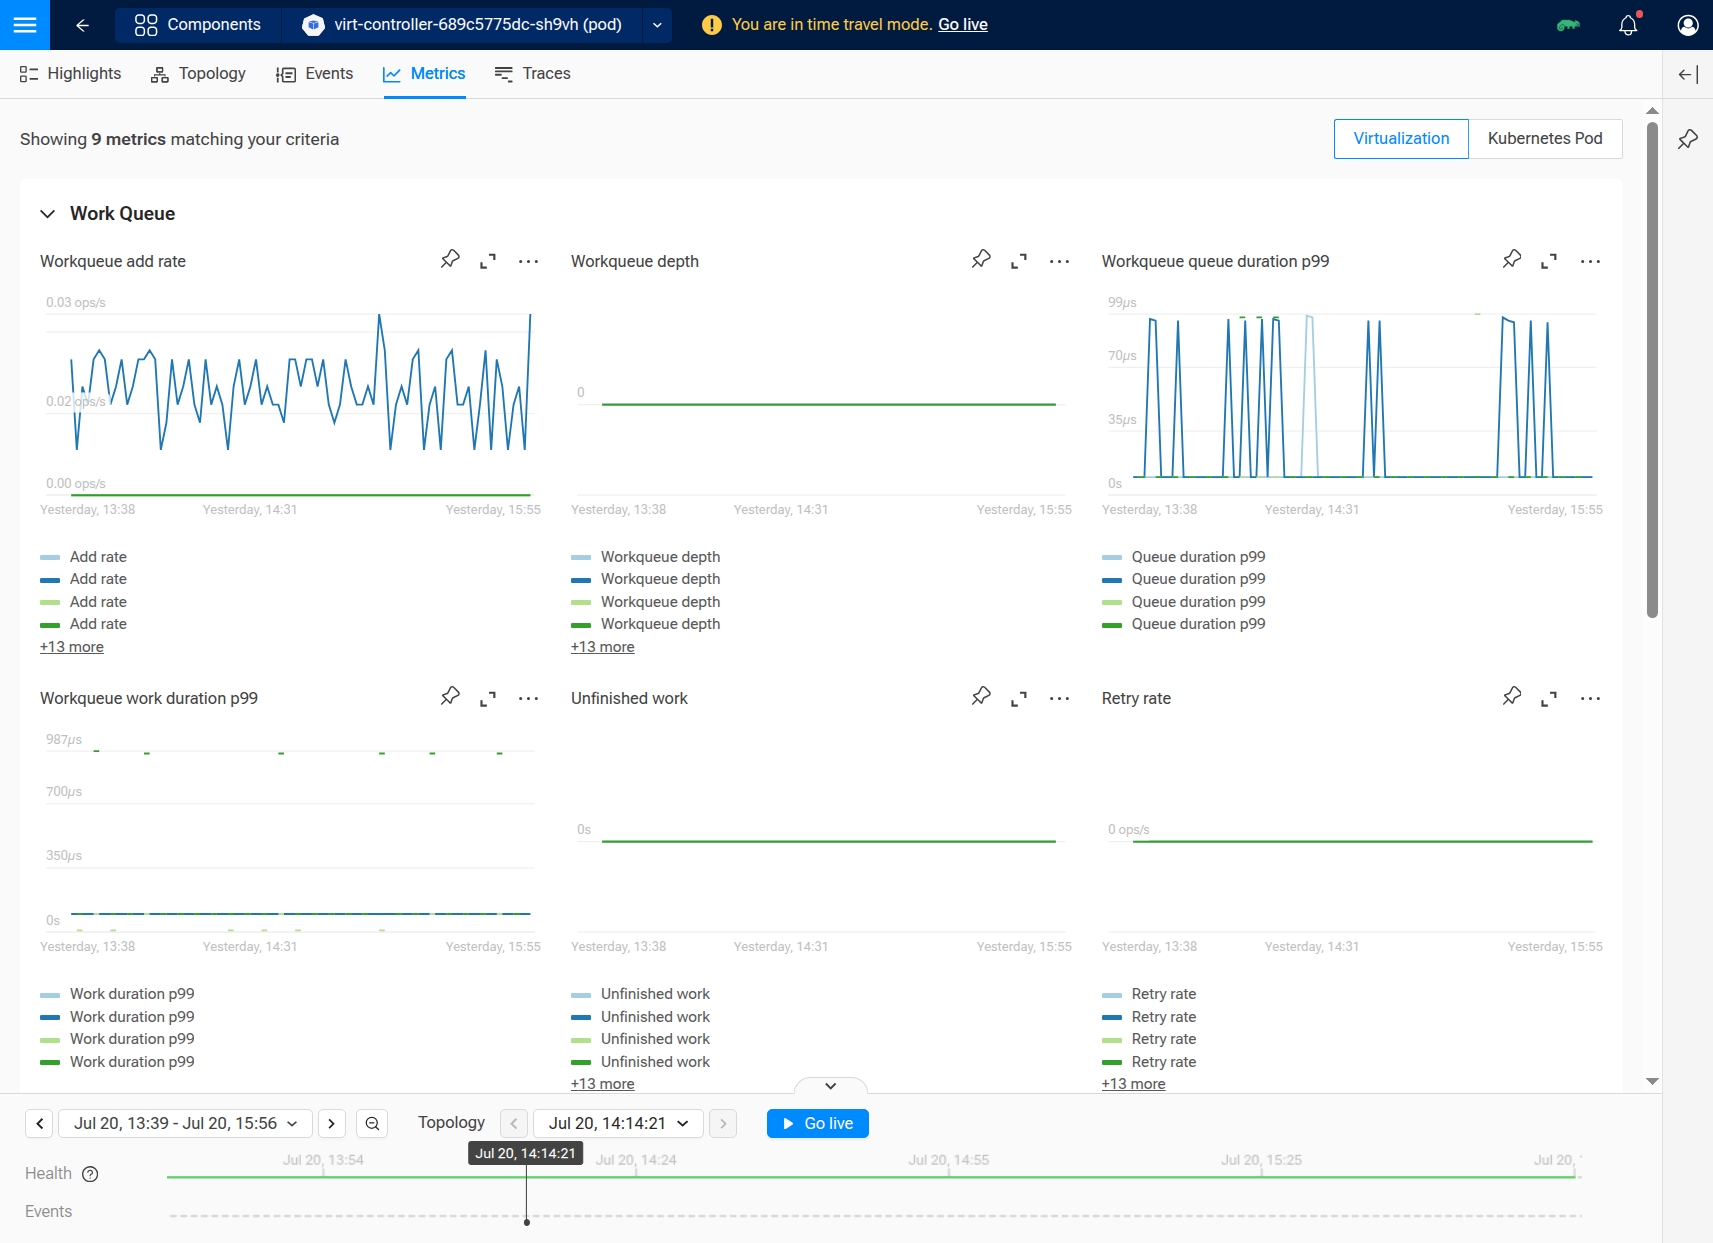Click the green Health timeline bar
The width and height of the screenshot is (1713, 1243).
pos(870,1177)
